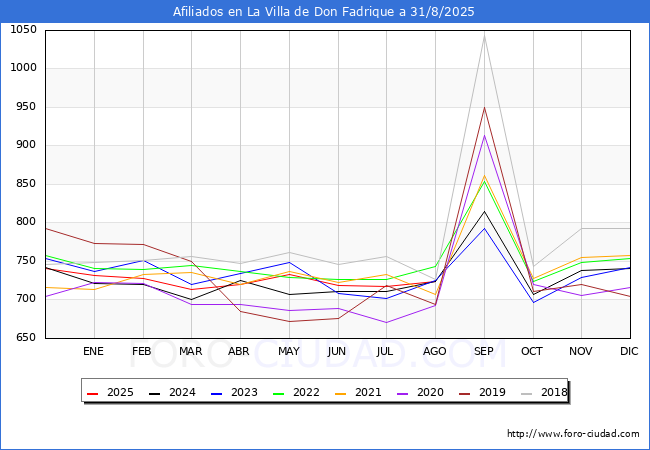Click the 2018 gray September peak point
This screenshot has height=450, width=650.
[x=484, y=35]
